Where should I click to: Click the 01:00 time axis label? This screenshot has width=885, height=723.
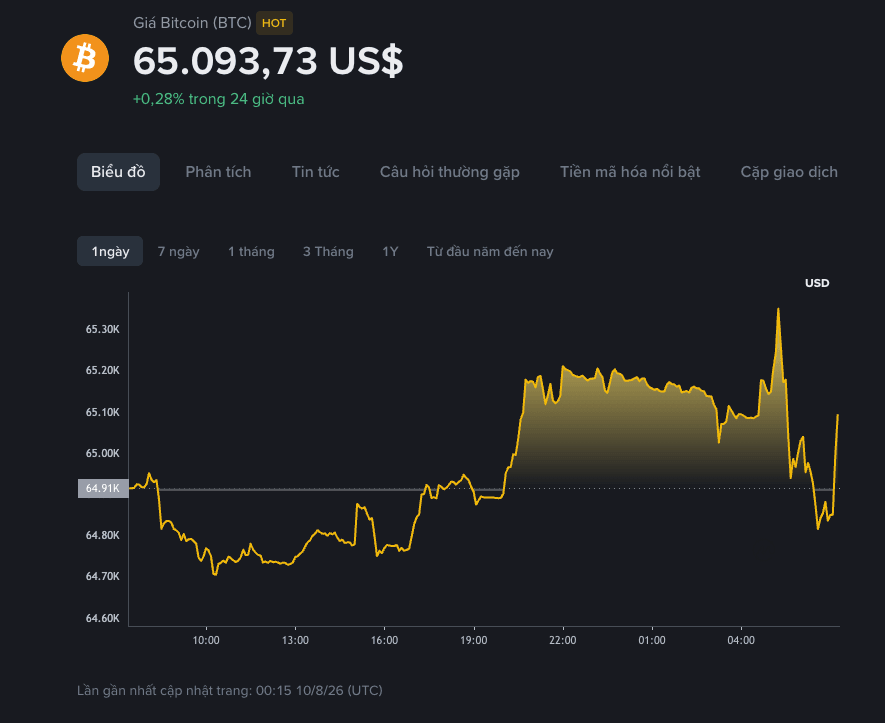(652, 640)
